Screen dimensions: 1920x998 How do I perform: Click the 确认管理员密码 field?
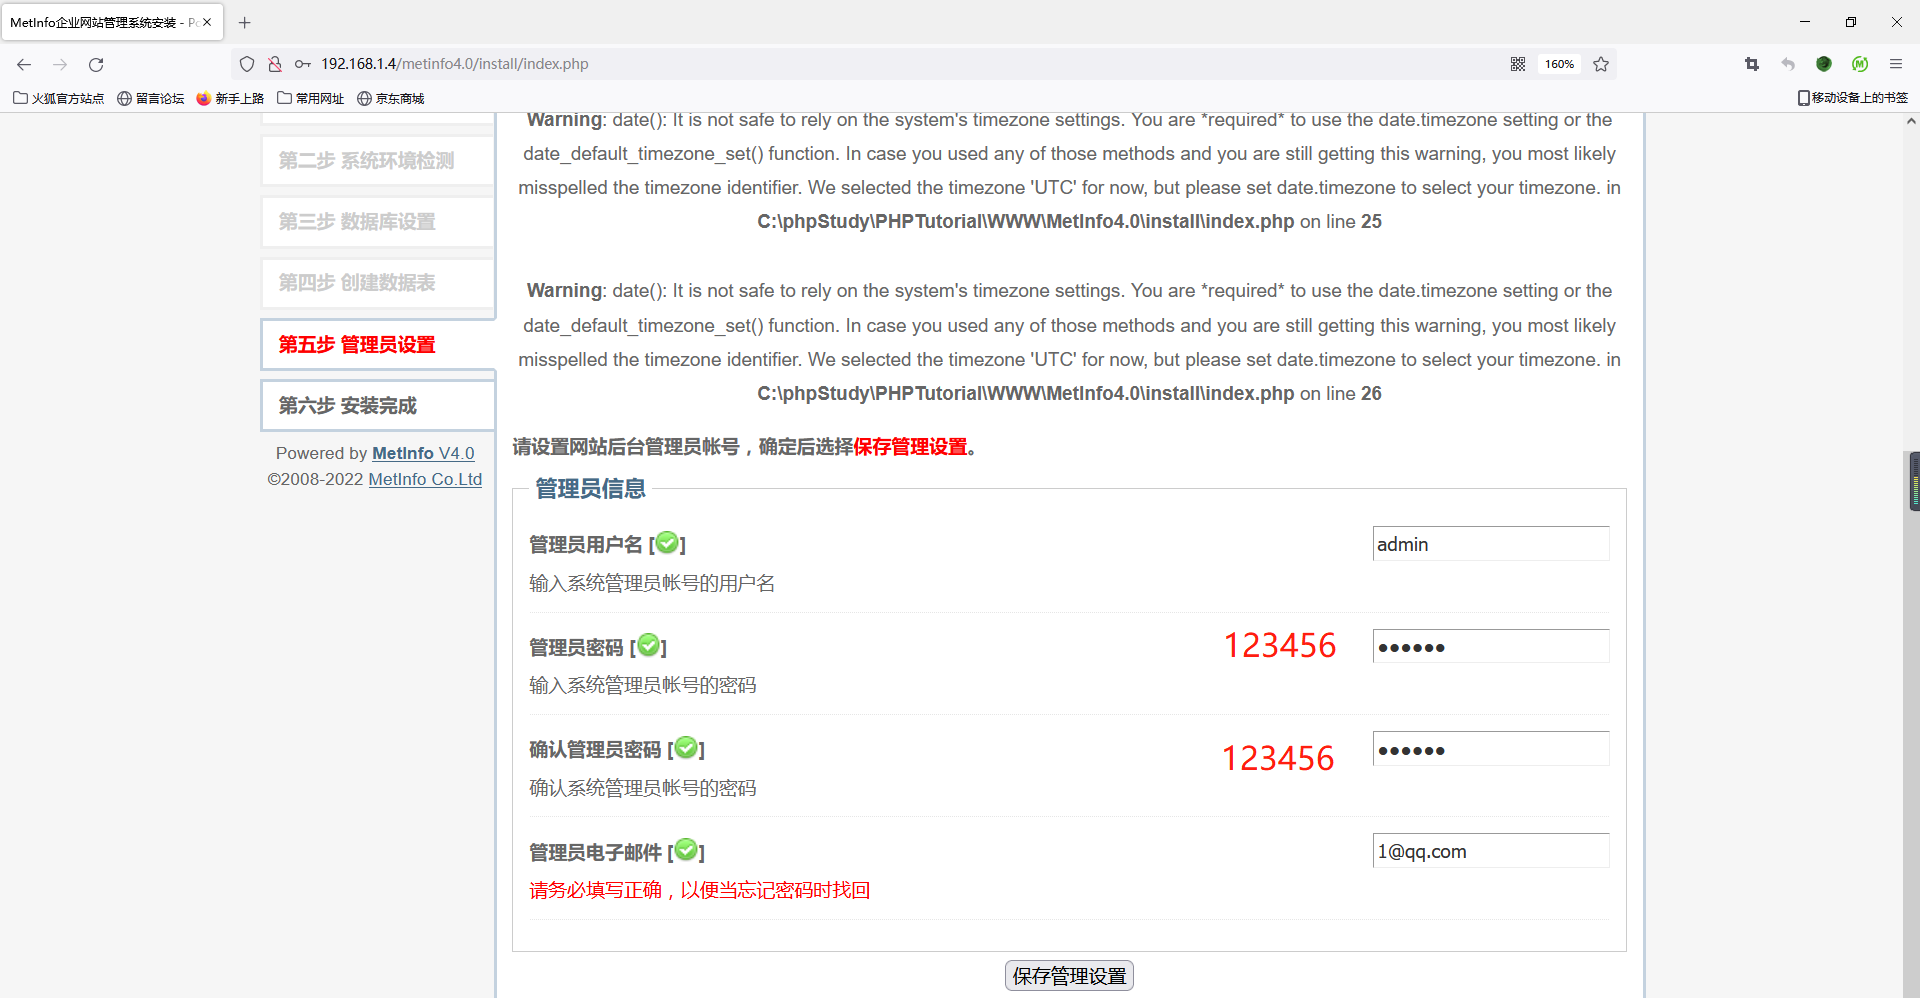click(x=1491, y=749)
